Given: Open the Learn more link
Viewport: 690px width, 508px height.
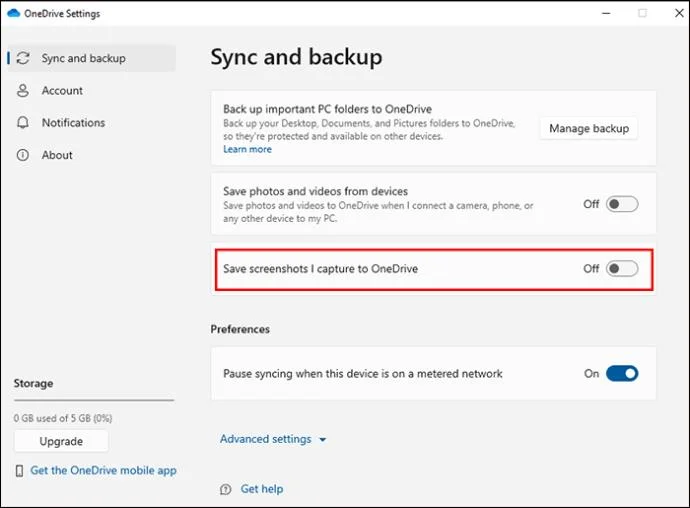Looking at the screenshot, I should click(247, 149).
